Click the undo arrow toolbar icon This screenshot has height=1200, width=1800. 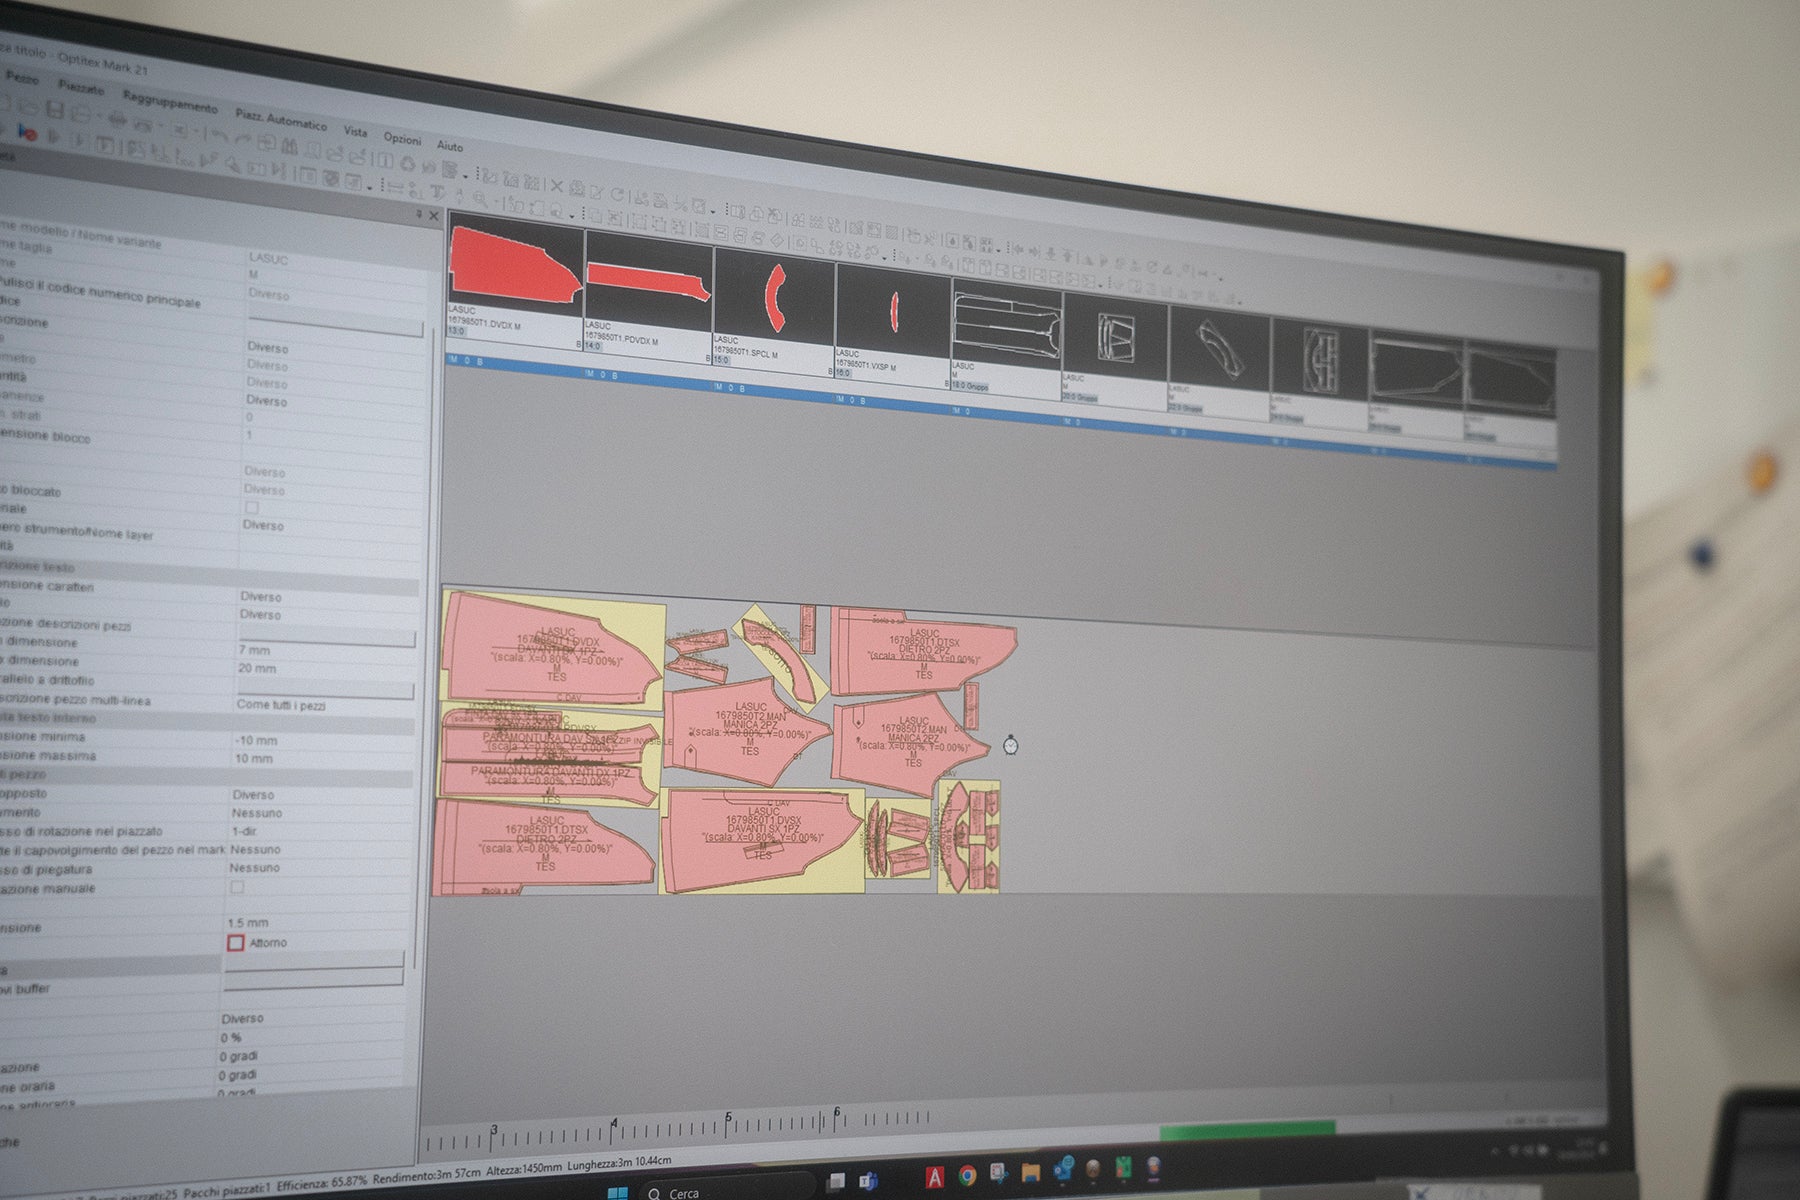(x=219, y=134)
